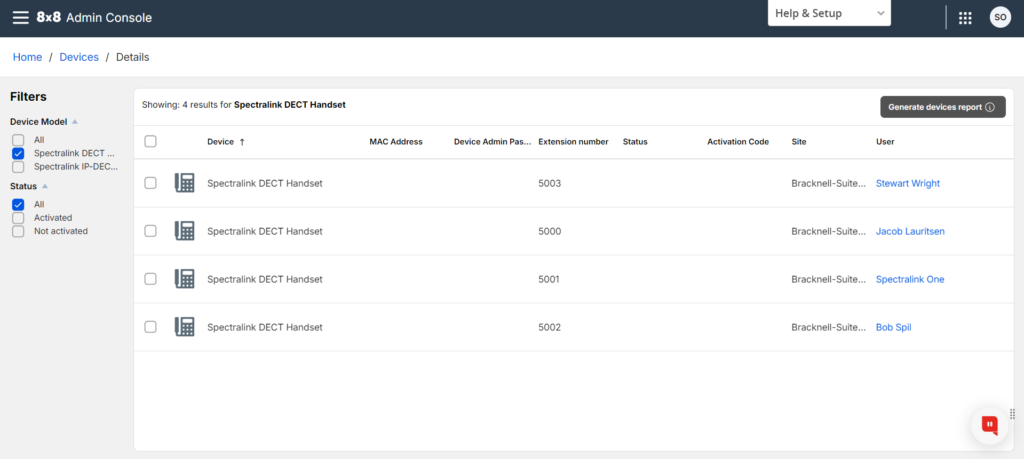Click the Status column header
Screen dimensions: 1024x459
coord(635,142)
